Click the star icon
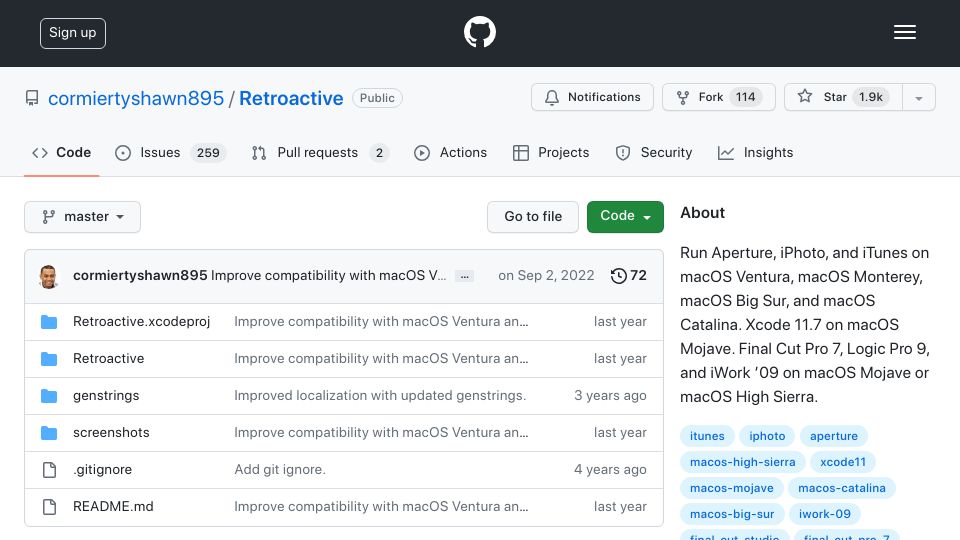The height and width of the screenshot is (540, 960). click(804, 96)
